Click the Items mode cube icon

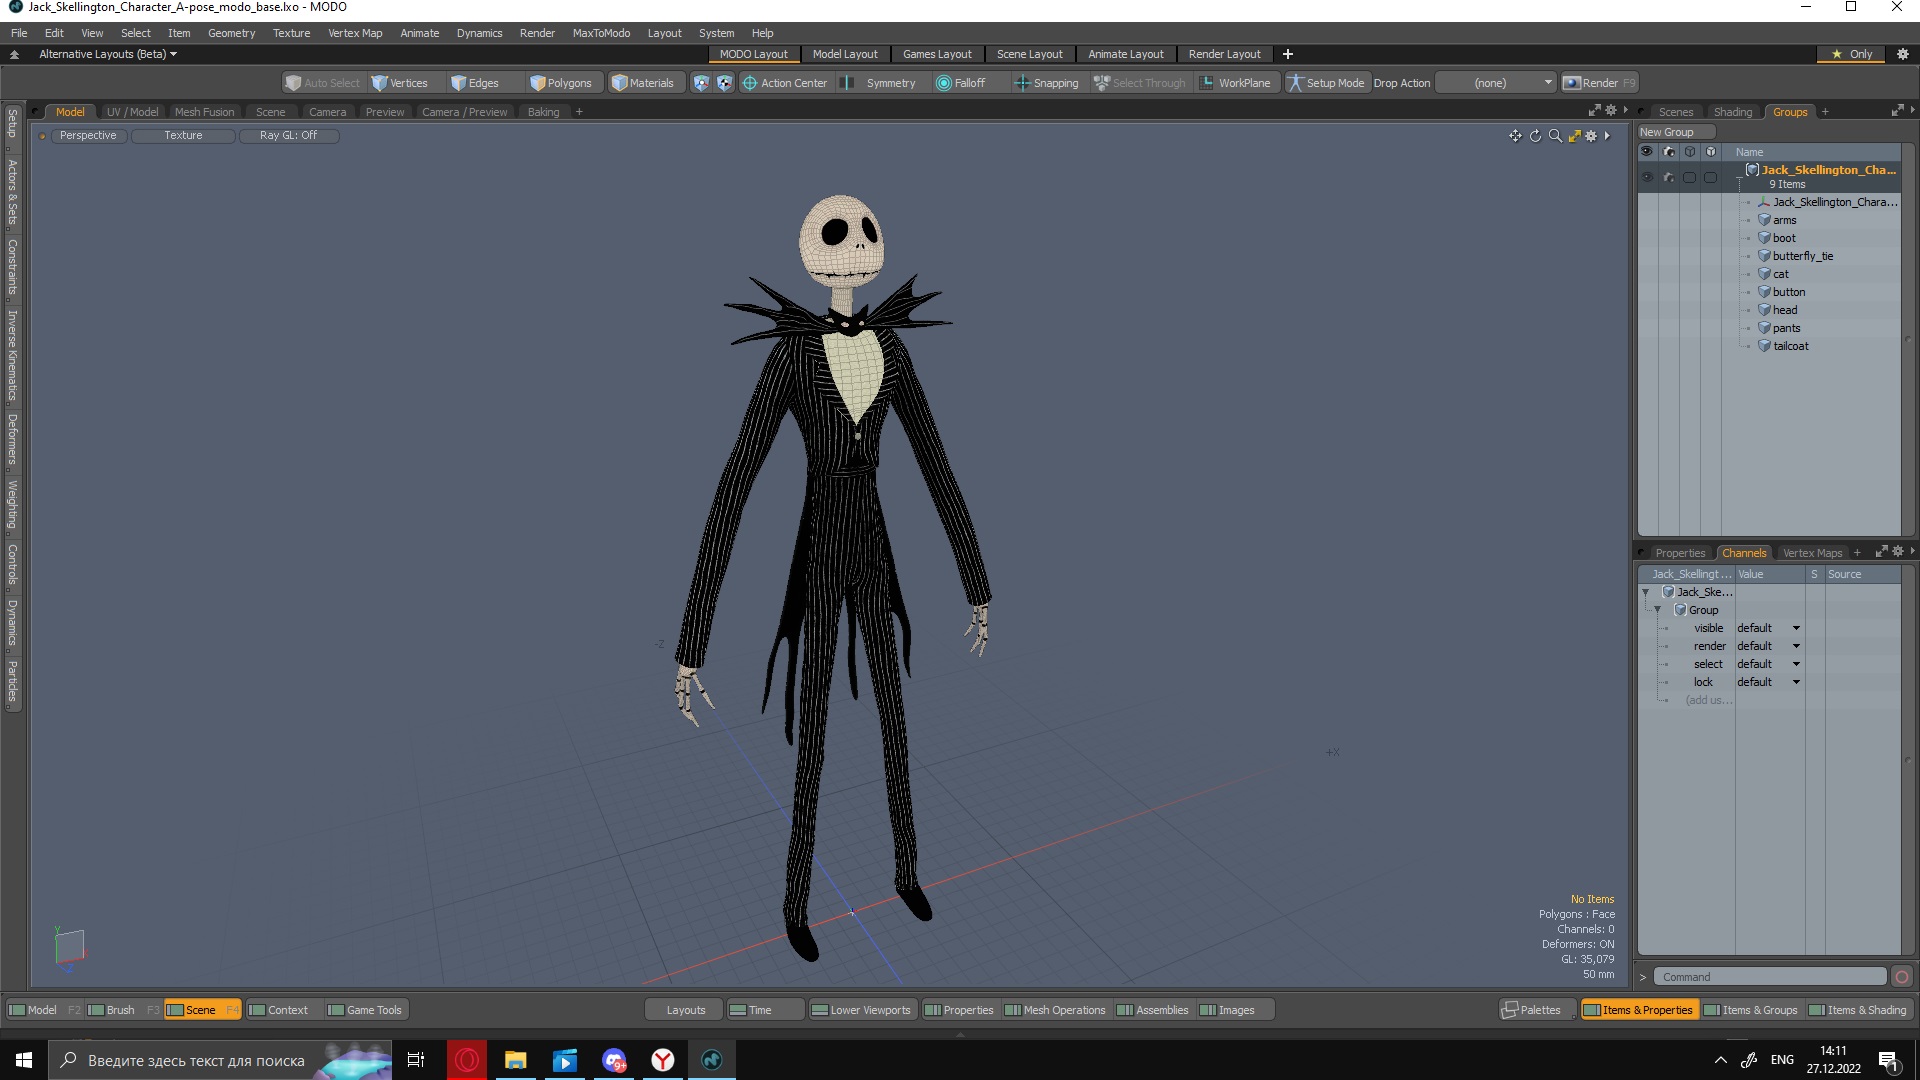tap(701, 83)
